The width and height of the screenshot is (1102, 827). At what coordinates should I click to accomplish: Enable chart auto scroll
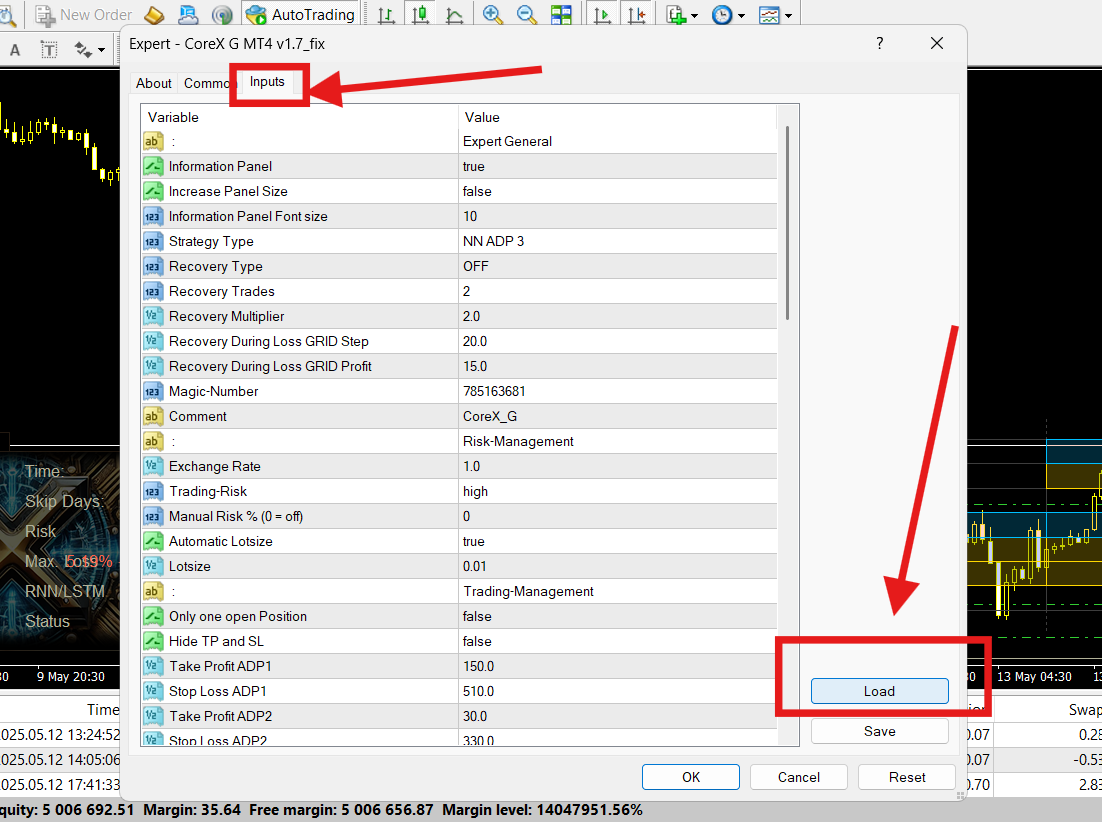(x=602, y=15)
